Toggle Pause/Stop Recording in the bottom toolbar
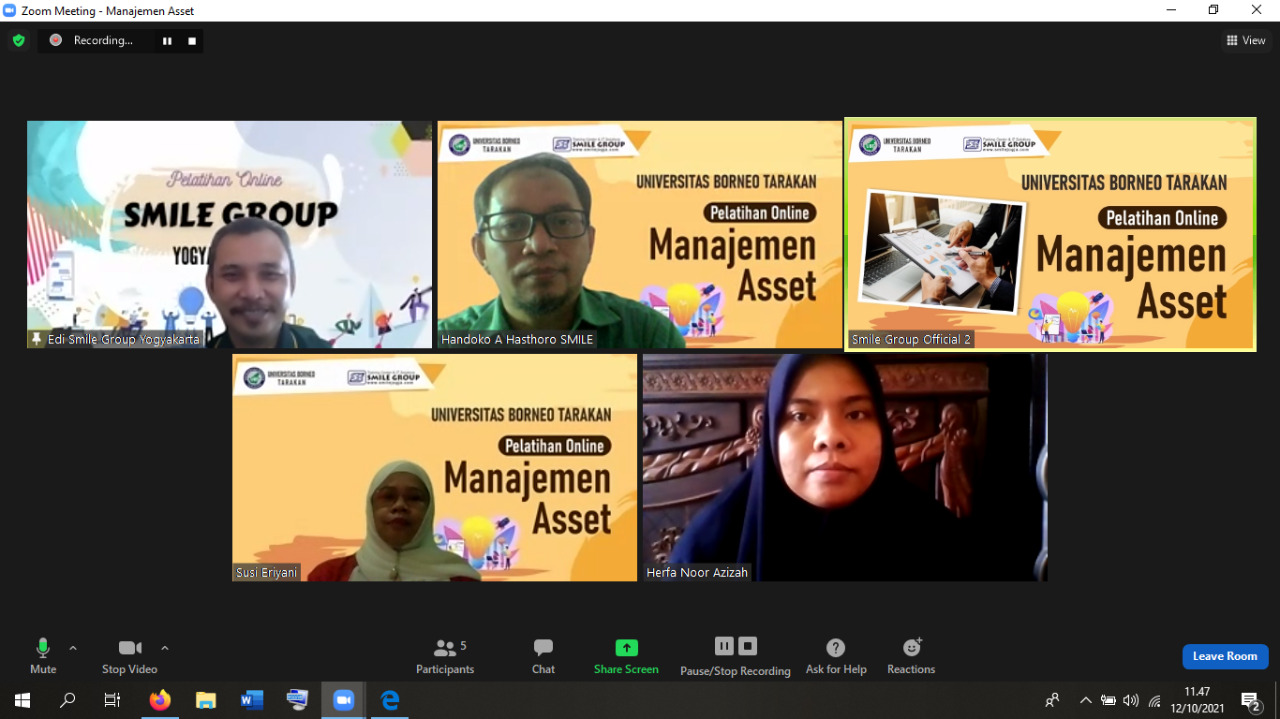This screenshot has width=1280, height=719. coord(735,655)
